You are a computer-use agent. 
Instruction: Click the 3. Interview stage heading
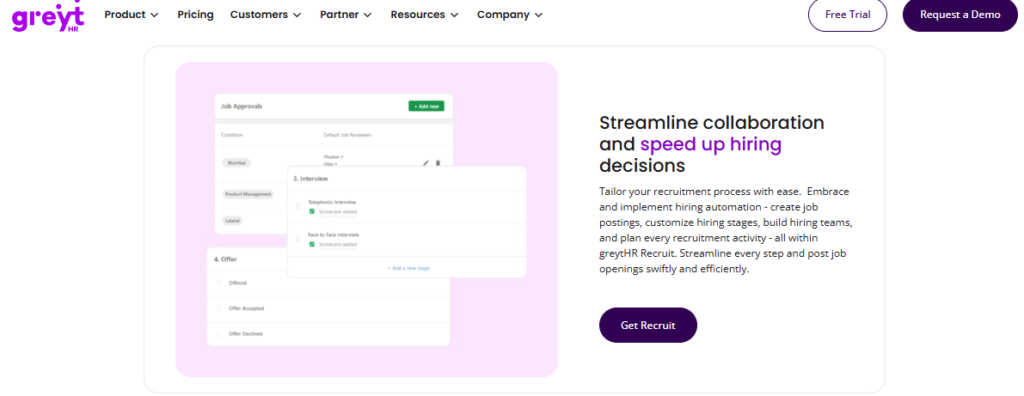[310, 178]
